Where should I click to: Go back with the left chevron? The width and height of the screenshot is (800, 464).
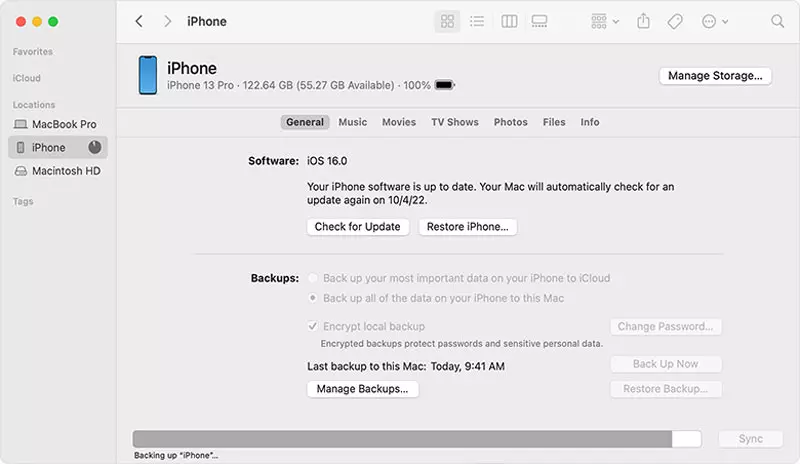tap(139, 21)
